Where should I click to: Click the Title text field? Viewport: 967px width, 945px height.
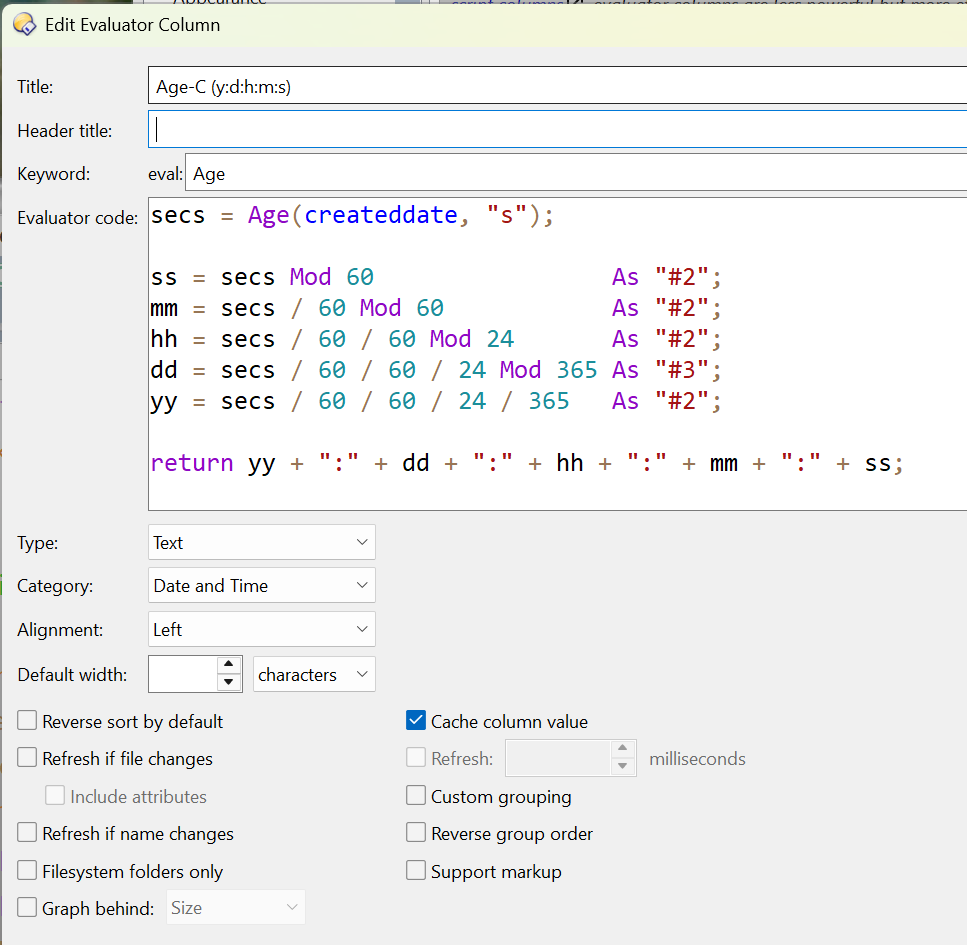[556, 86]
